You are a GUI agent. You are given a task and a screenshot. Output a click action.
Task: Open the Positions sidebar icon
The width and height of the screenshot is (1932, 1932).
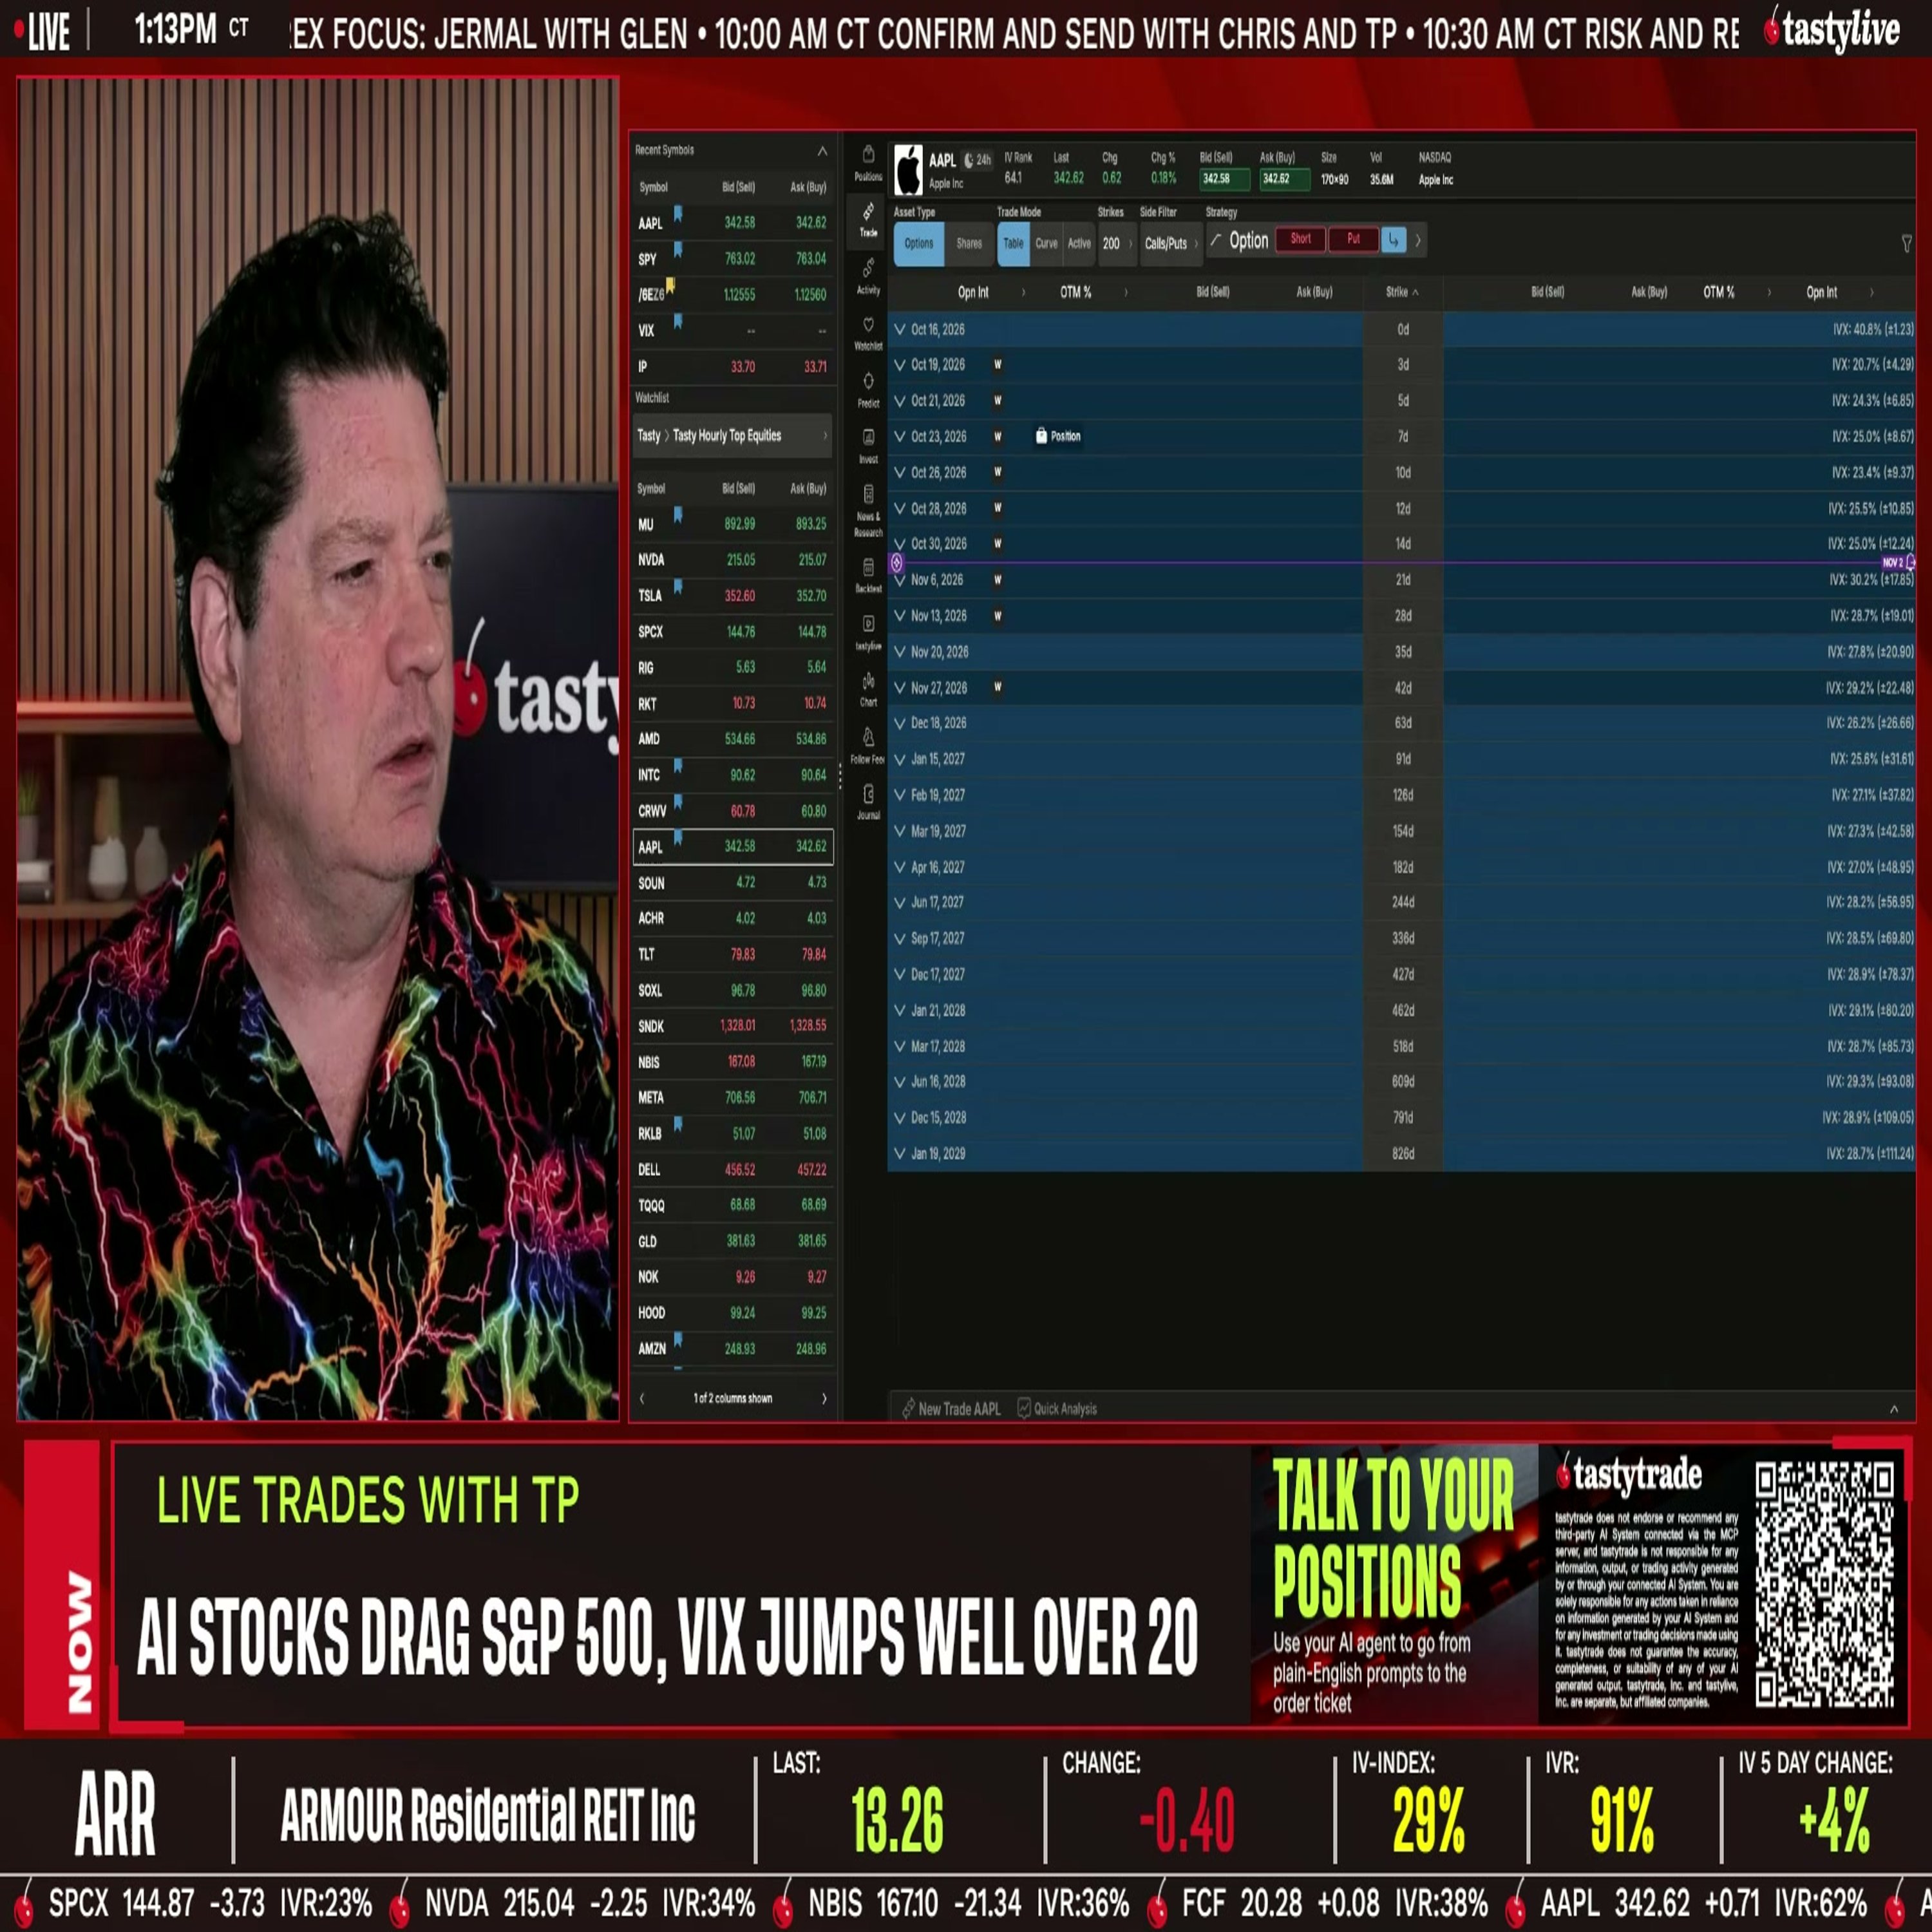pyautogui.click(x=868, y=163)
